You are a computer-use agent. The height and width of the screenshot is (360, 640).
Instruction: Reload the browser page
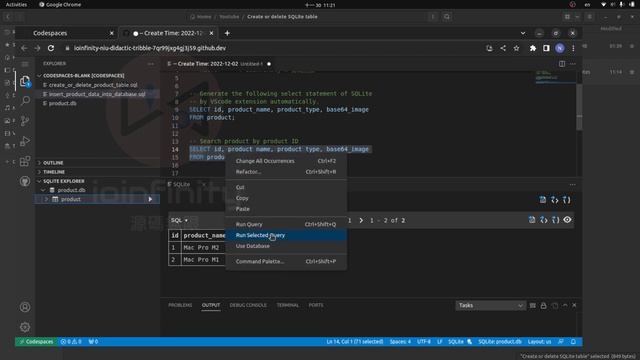[x=51, y=48]
